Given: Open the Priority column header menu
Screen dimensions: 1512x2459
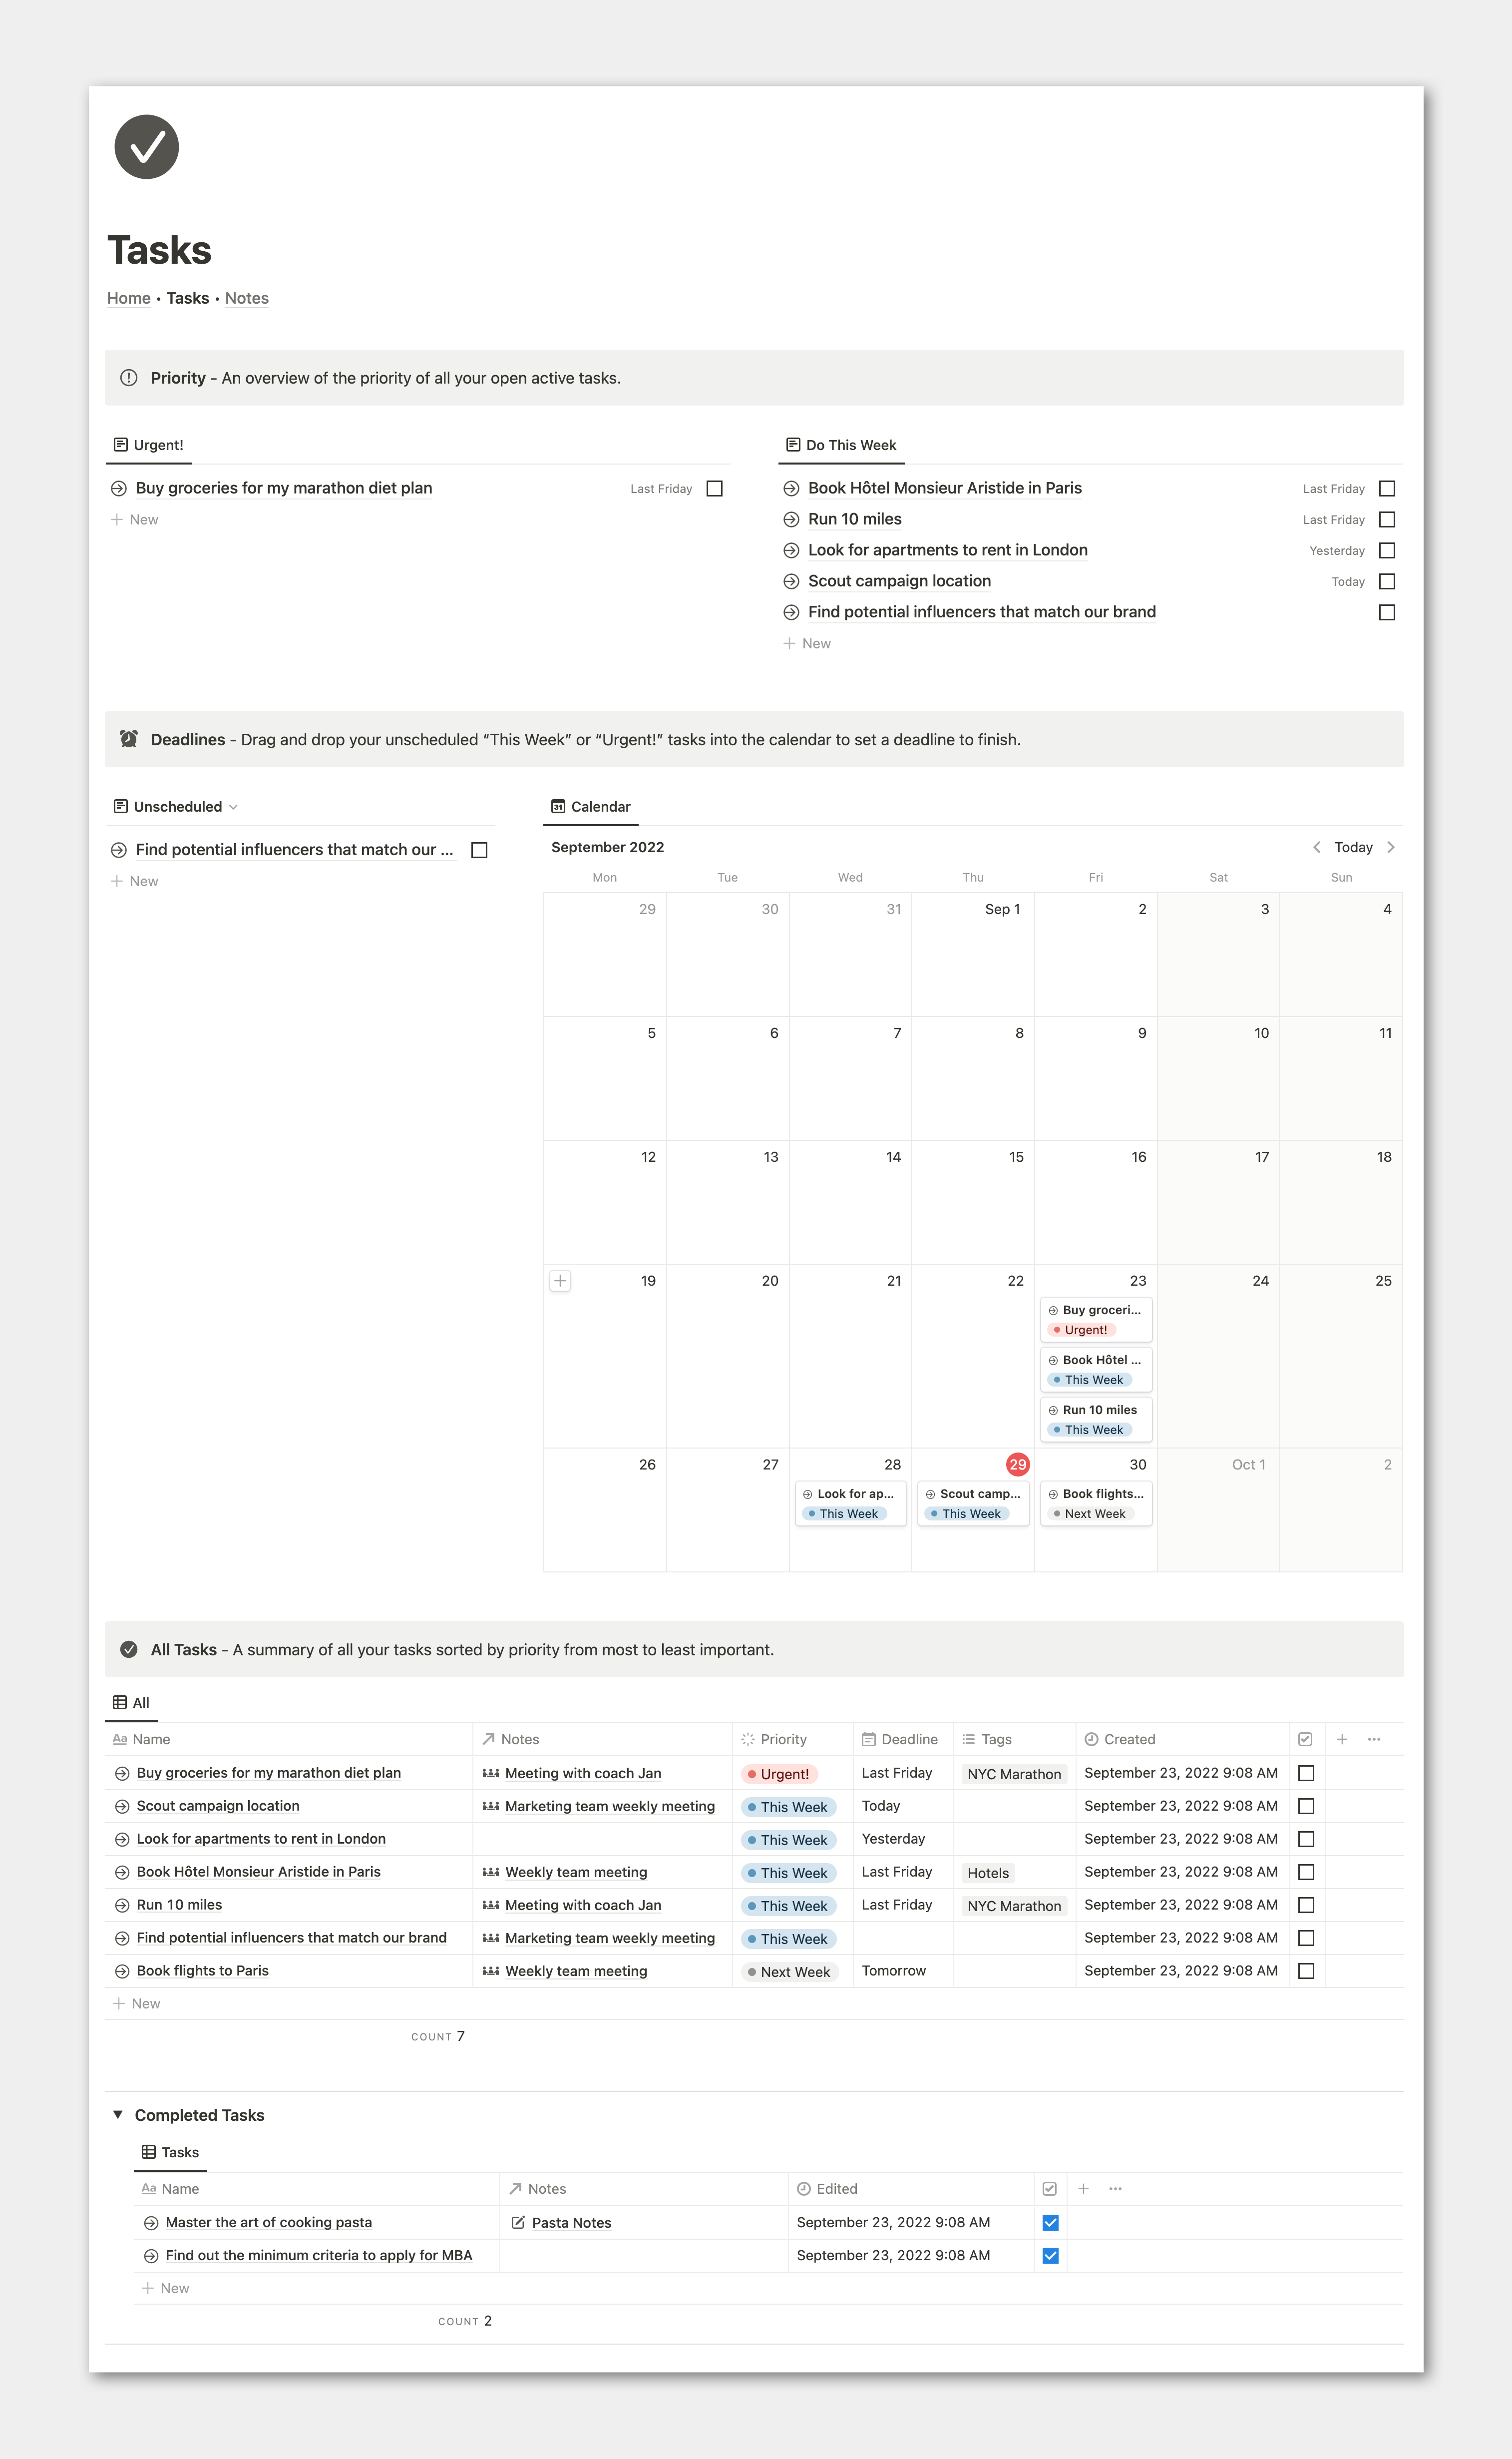Looking at the screenshot, I should pyautogui.click(x=783, y=1739).
